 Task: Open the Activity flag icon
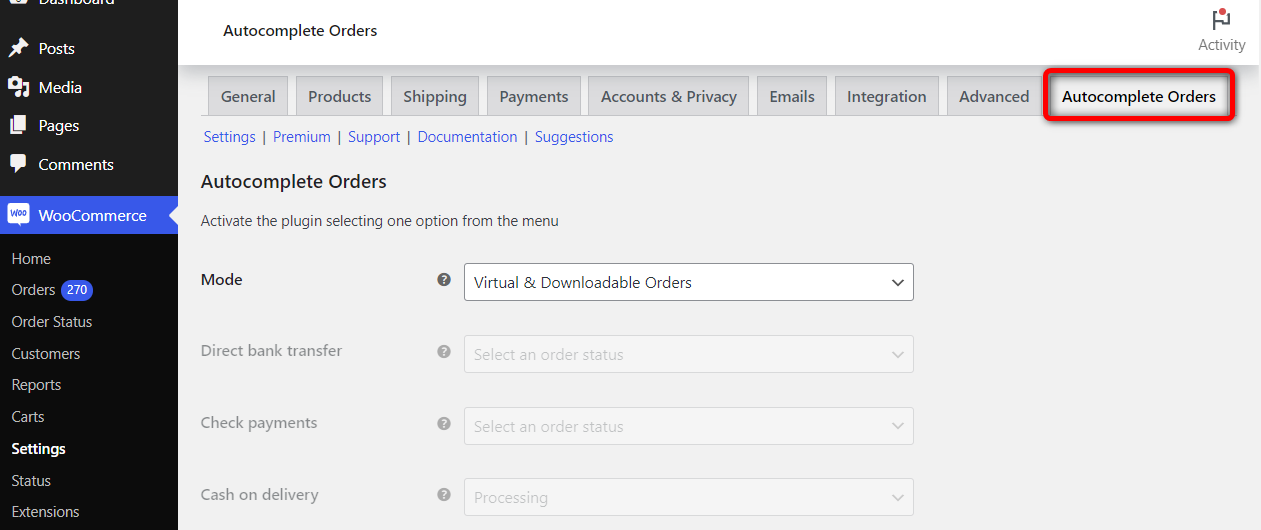pos(1221,19)
